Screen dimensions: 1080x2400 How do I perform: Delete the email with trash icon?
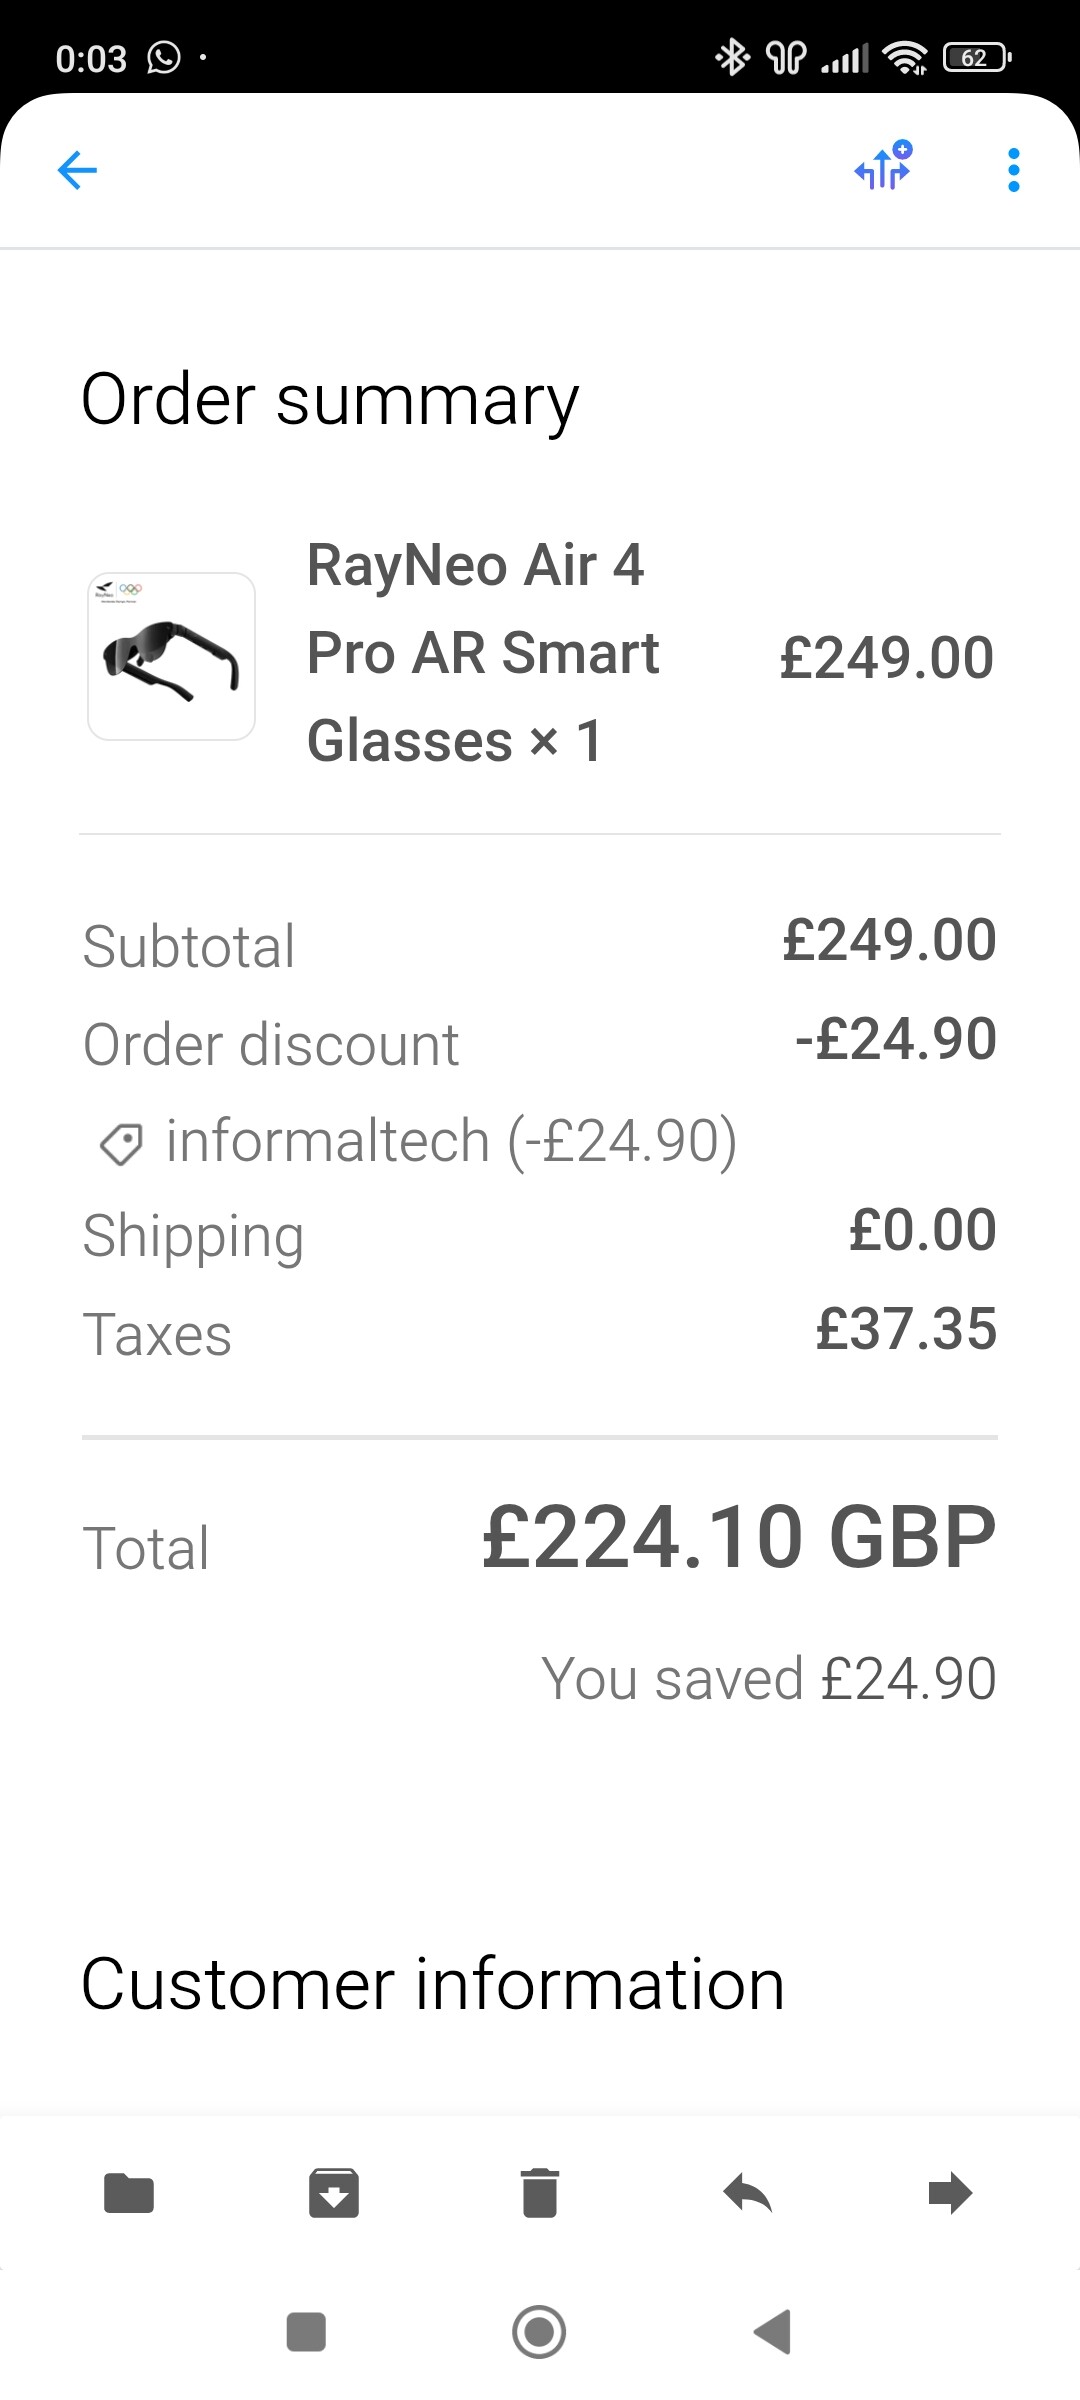click(x=540, y=2194)
